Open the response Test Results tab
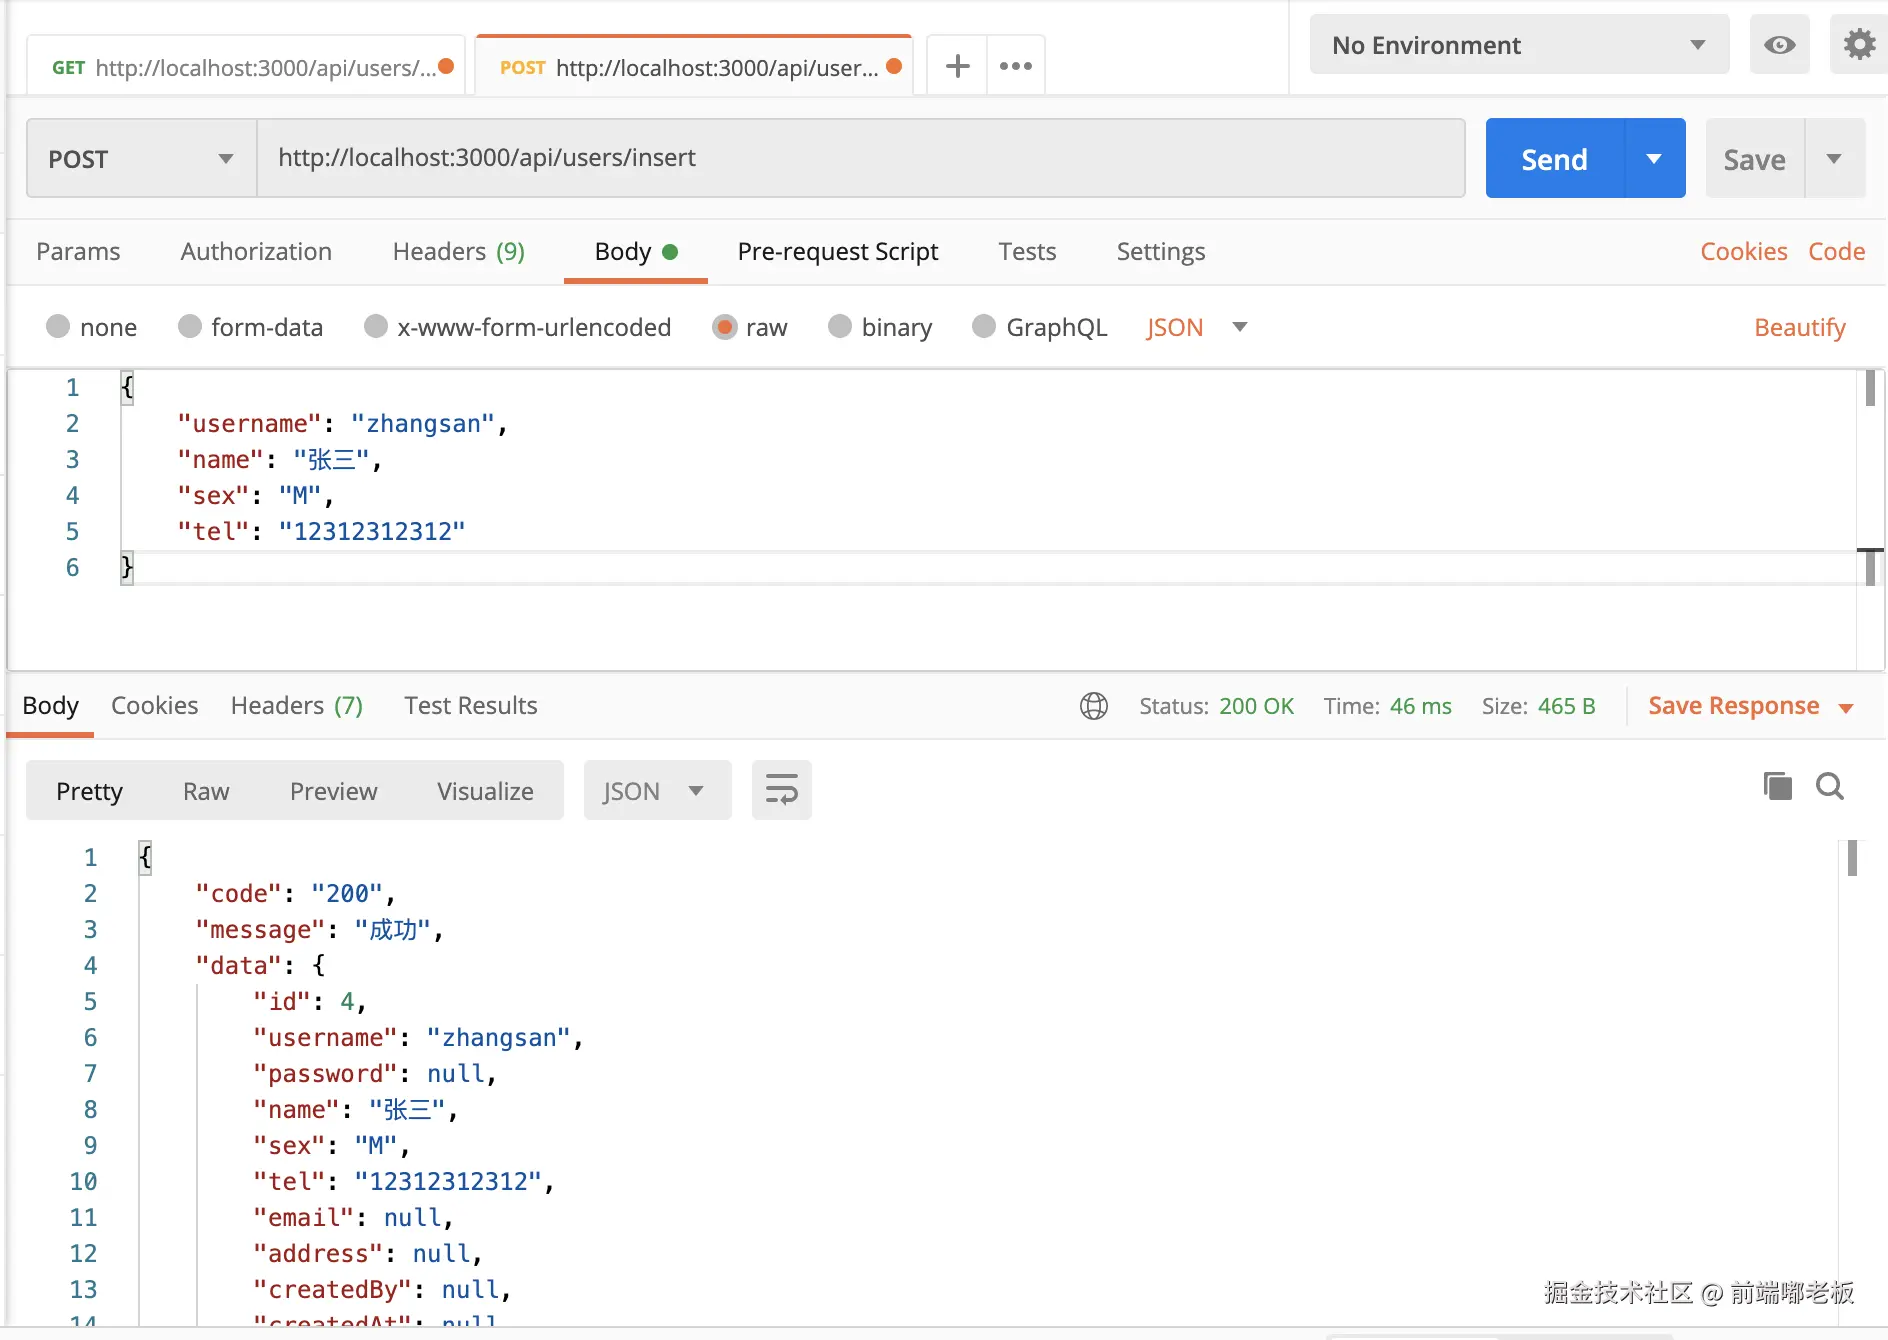1888x1340 pixels. click(470, 706)
